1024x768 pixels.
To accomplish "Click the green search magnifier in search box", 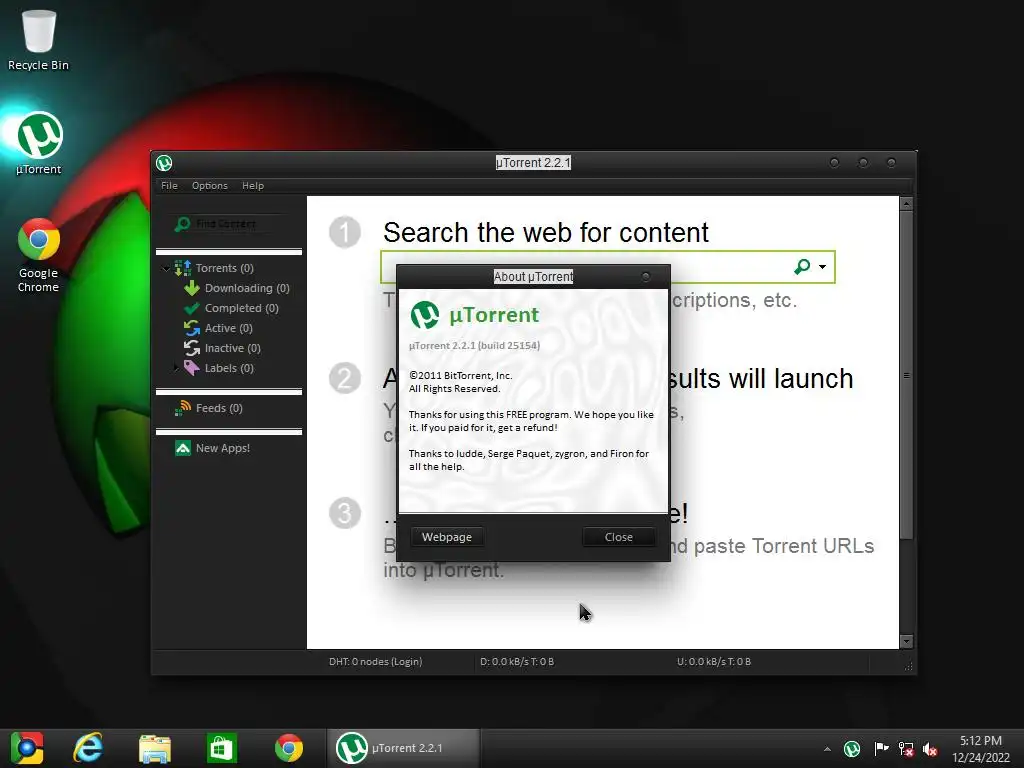I will (802, 266).
